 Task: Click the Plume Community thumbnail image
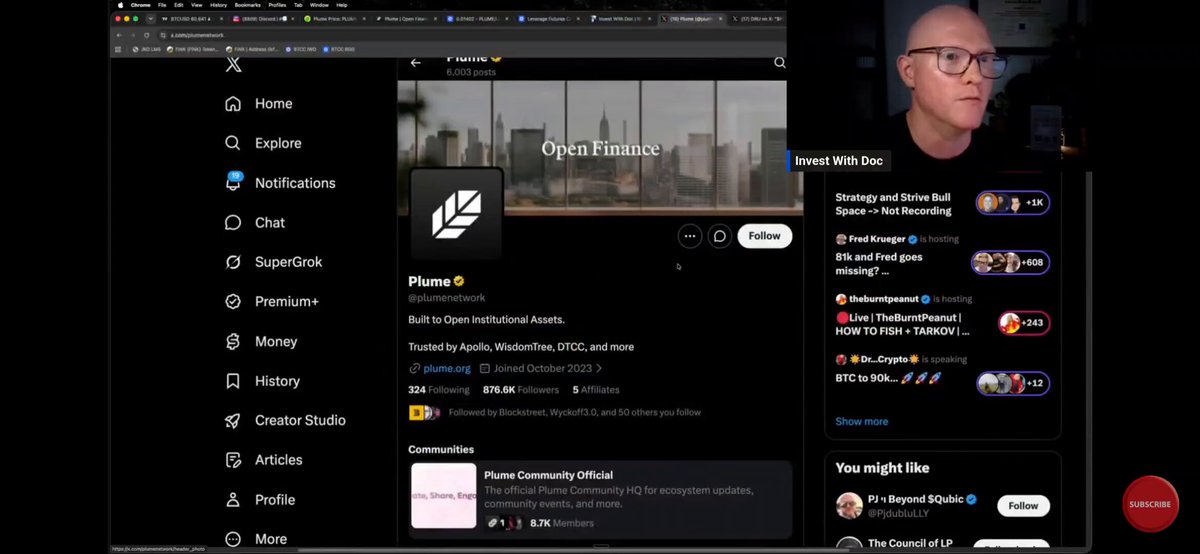pos(443,496)
